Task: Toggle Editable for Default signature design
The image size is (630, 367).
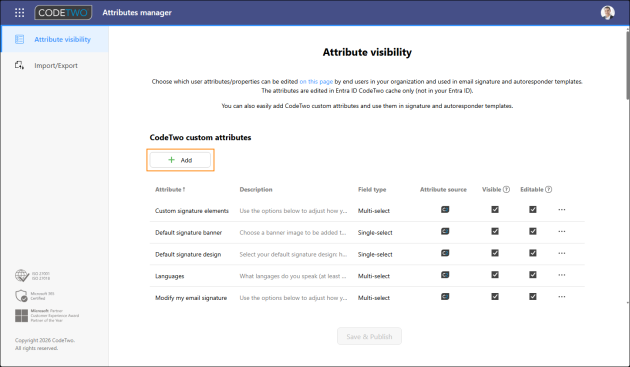Action: (533, 253)
